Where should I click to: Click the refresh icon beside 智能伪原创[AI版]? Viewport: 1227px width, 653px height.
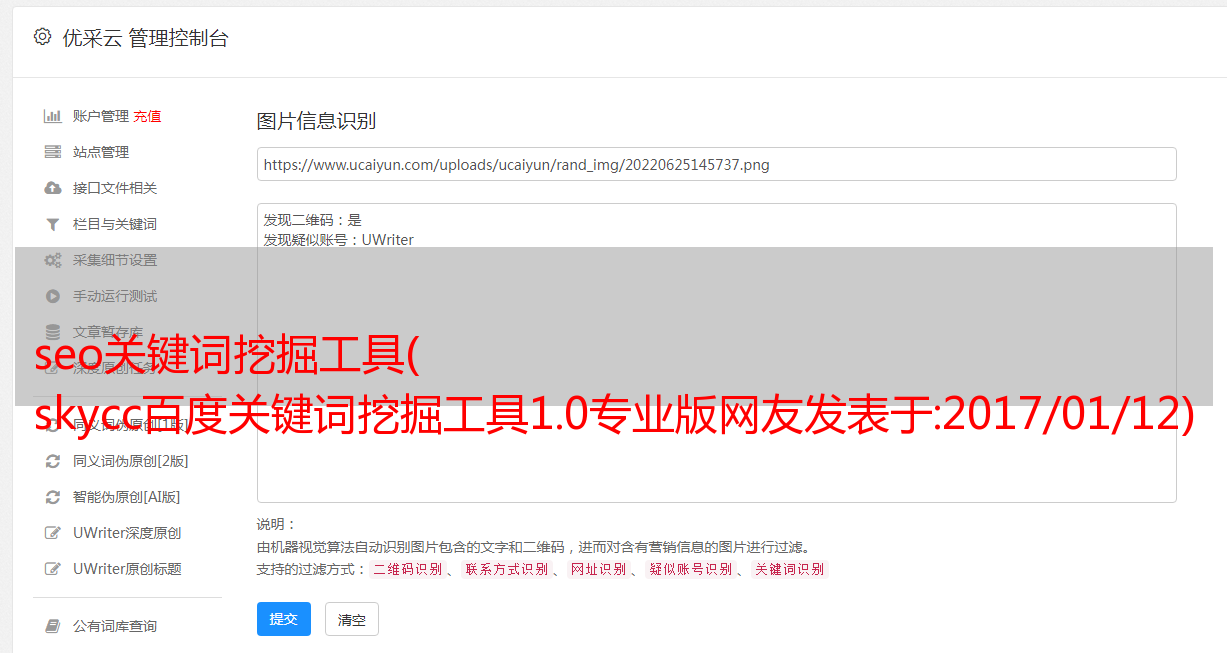[53, 497]
